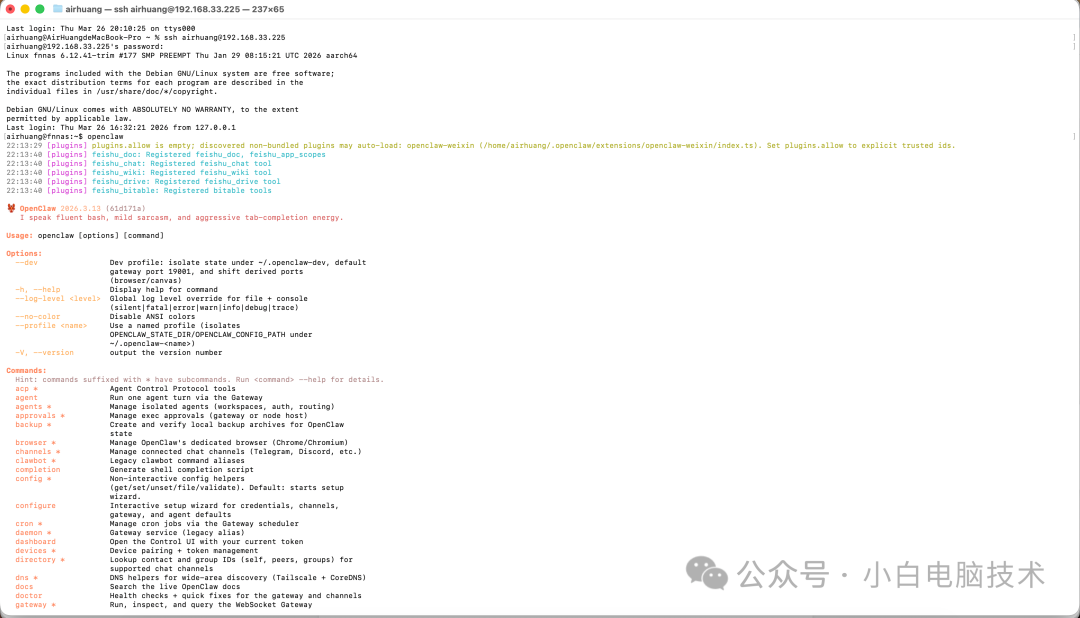Click 'Legacy clawbot command aliases' description

[177, 460]
